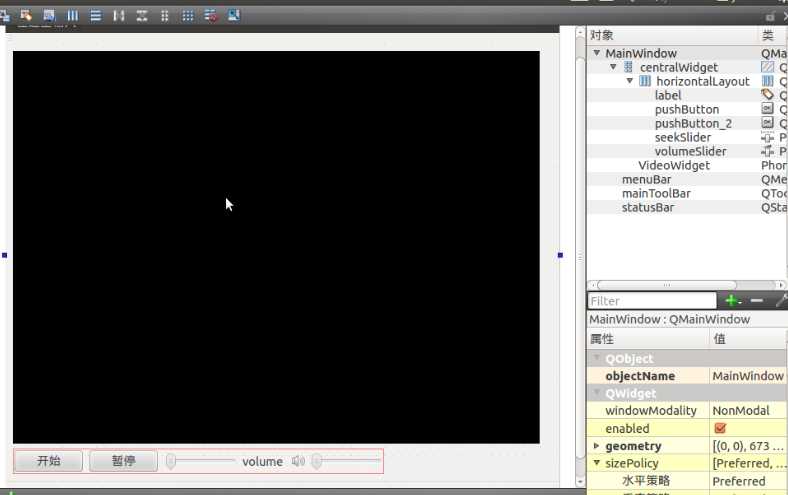Click class icon in pushButton row
The width and height of the screenshot is (788, 495).
(x=767, y=109)
